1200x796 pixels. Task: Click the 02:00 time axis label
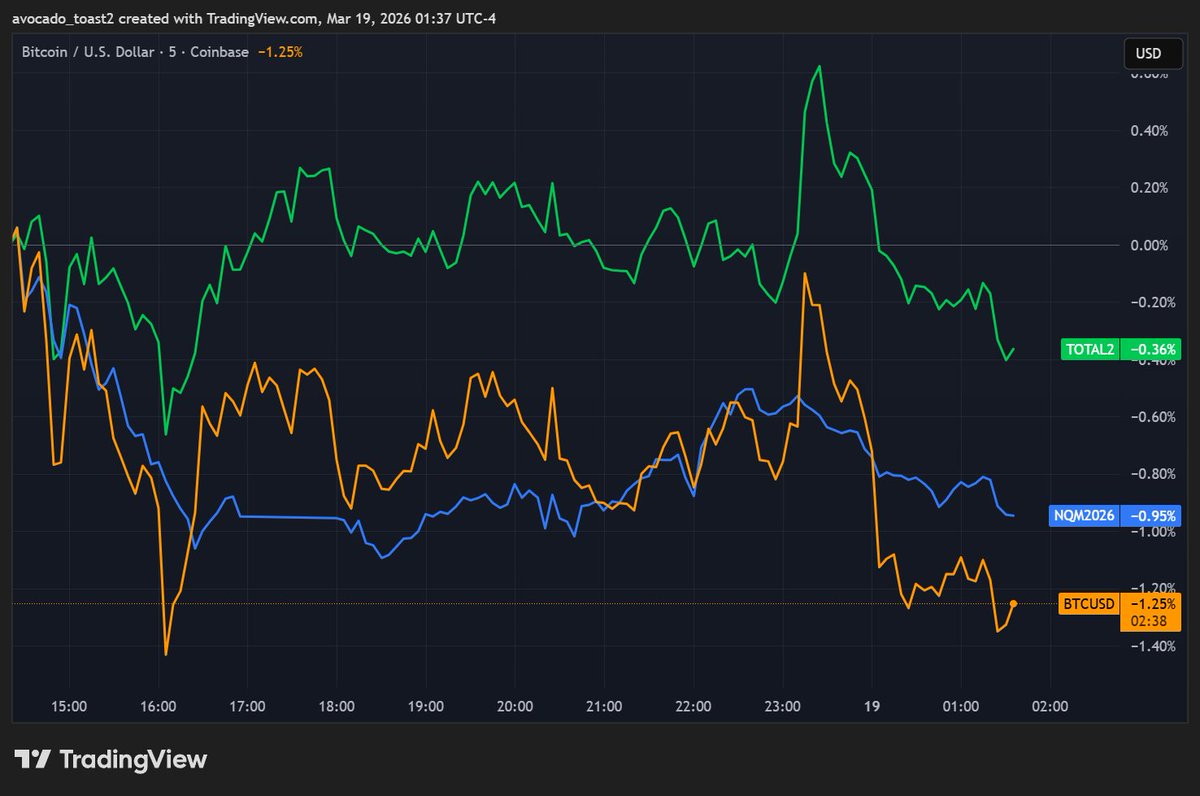tap(1050, 706)
